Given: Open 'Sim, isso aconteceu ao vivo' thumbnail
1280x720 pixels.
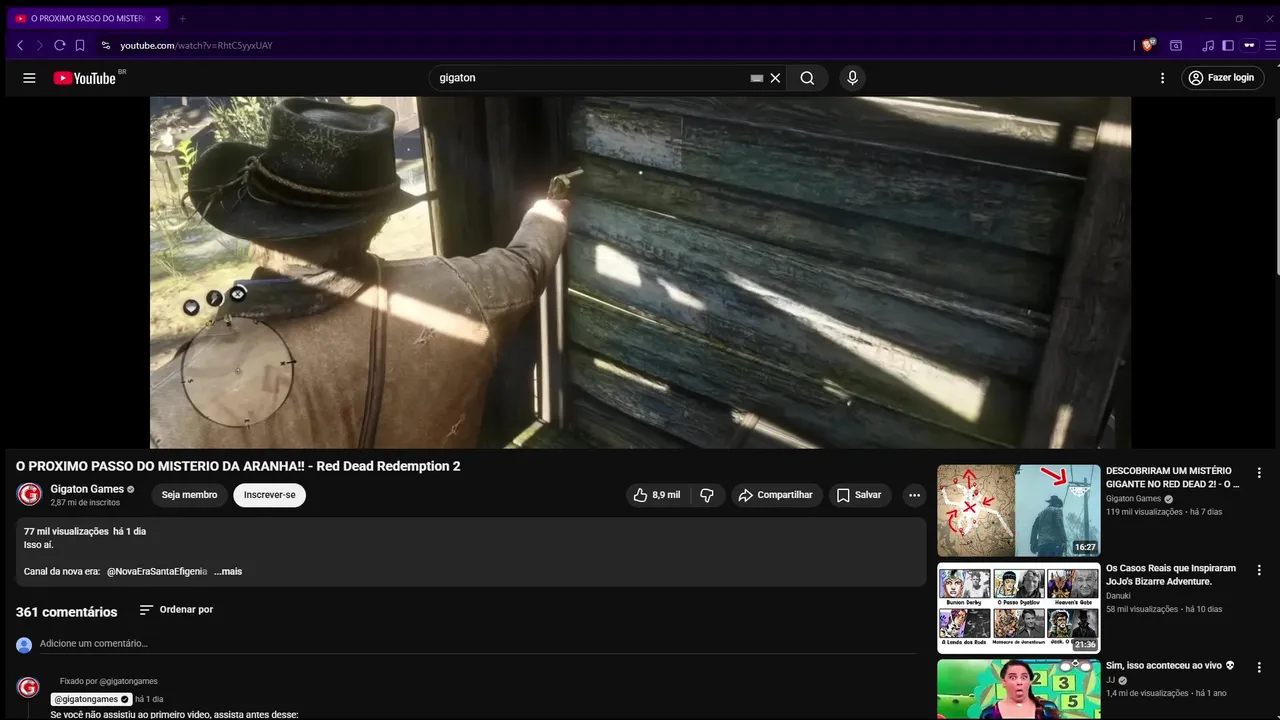Looking at the screenshot, I should pyautogui.click(x=1018, y=689).
